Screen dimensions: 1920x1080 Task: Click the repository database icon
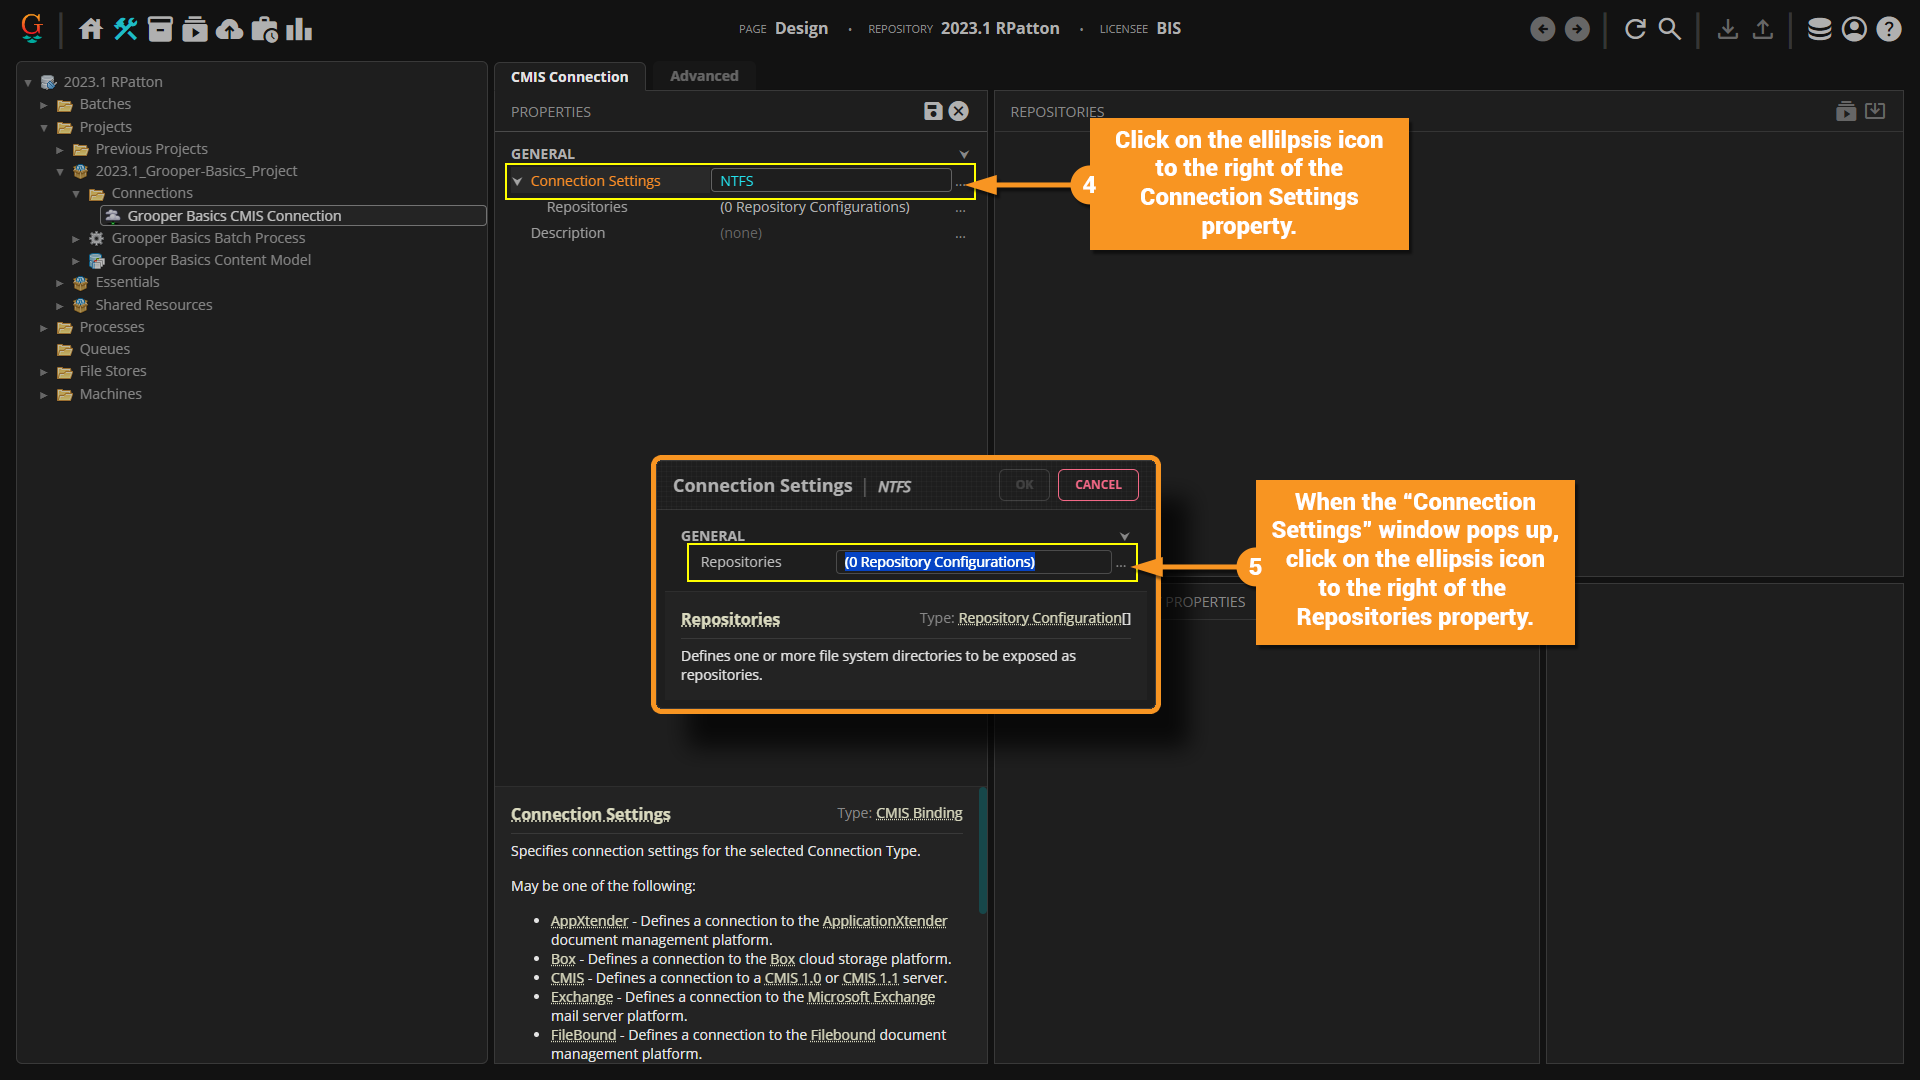pyautogui.click(x=1819, y=29)
